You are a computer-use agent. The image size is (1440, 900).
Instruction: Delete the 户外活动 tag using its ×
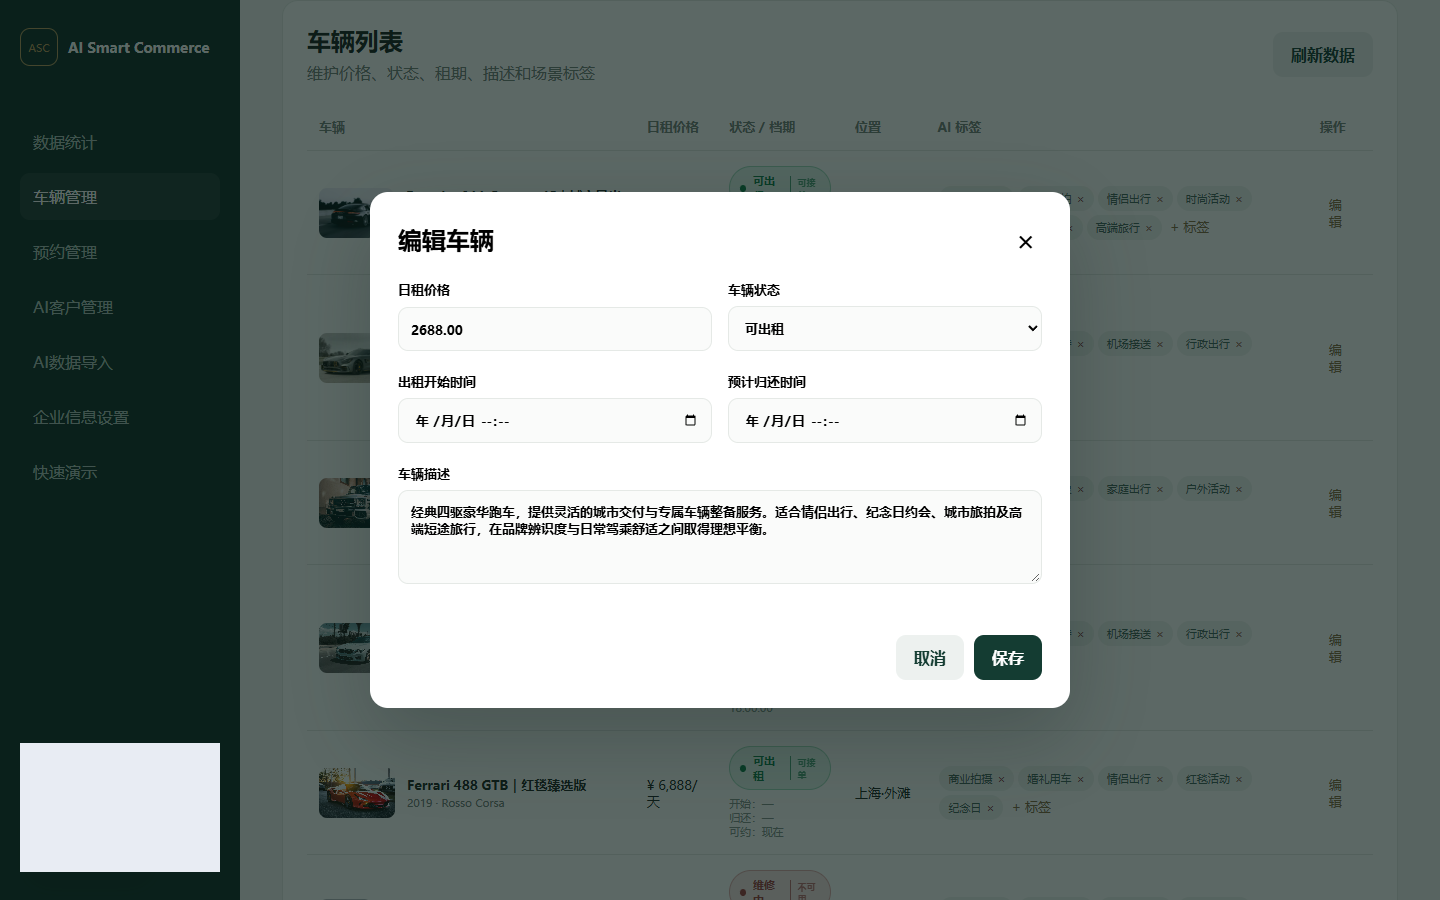tap(1239, 490)
